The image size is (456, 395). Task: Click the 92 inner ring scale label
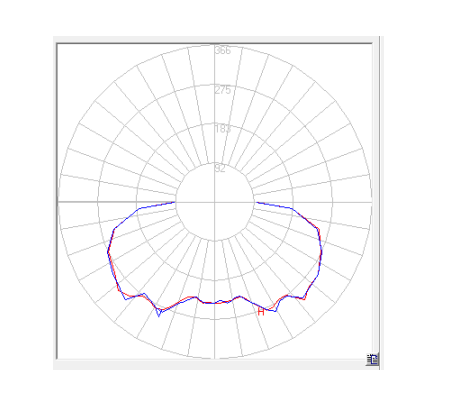click(220, 168)
